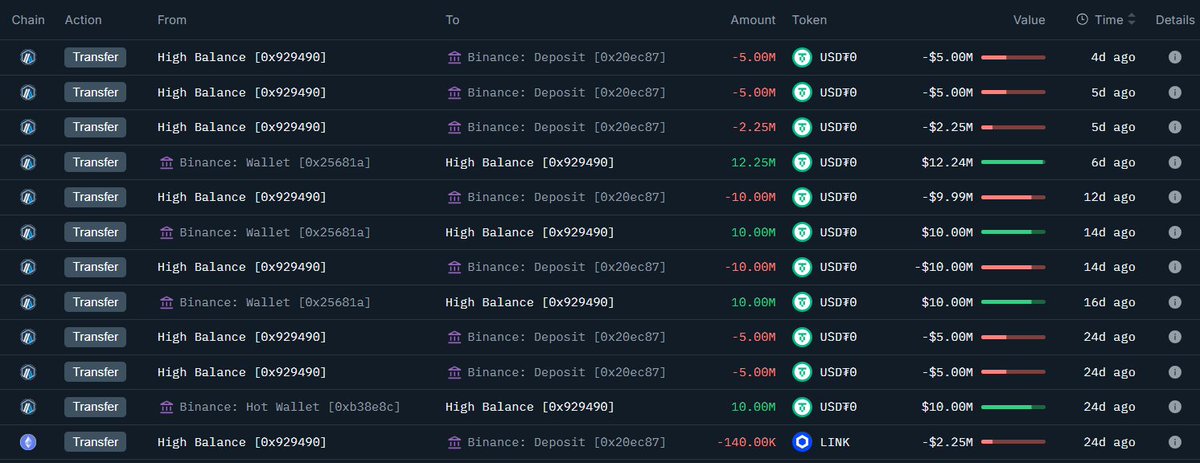Click the Details column header
This screenshot has height=463, width=1200.
[1175, 20]
